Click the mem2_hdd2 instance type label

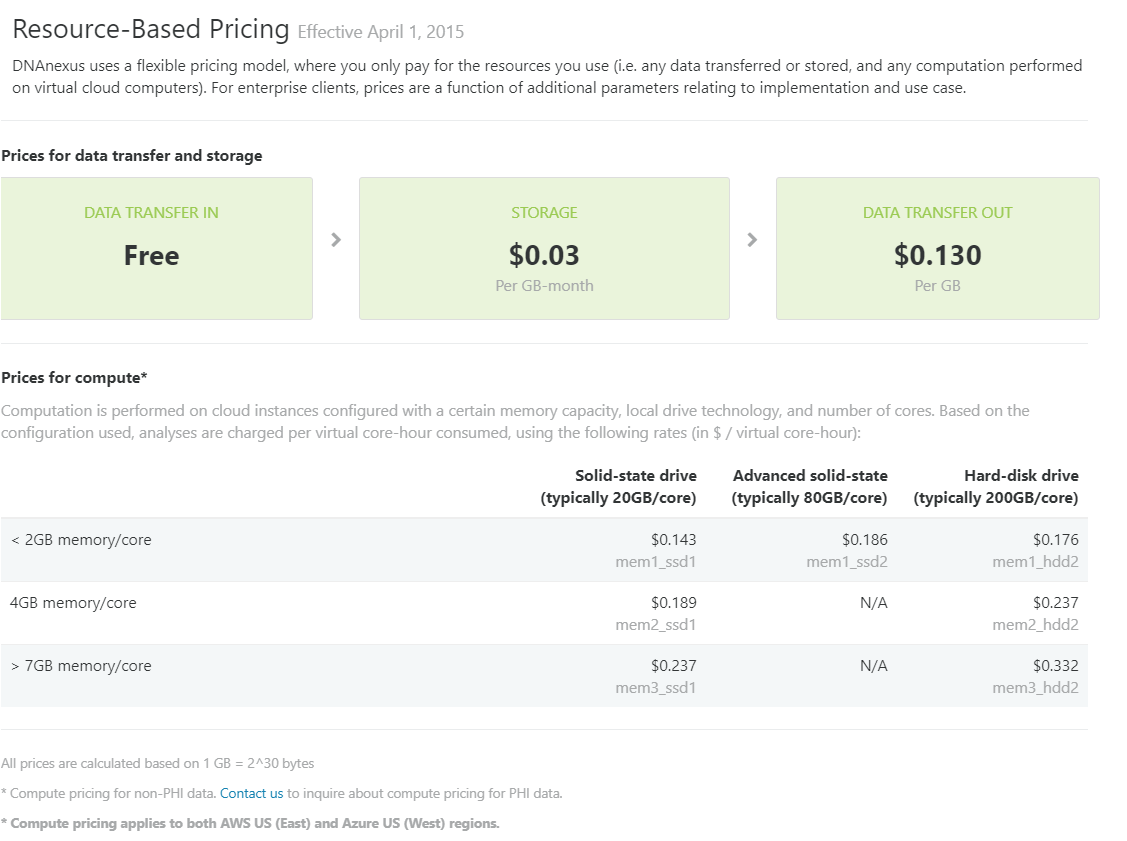(x=1035, y=625)
